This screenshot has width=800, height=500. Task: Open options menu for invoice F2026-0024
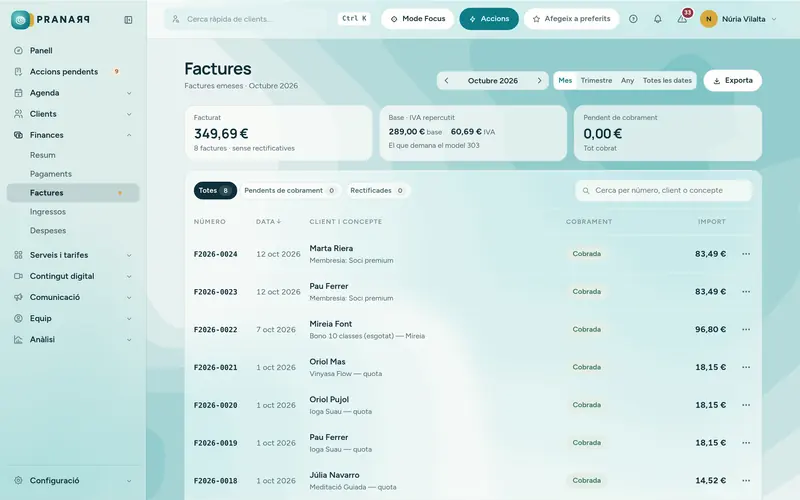(x=746, y=254)
